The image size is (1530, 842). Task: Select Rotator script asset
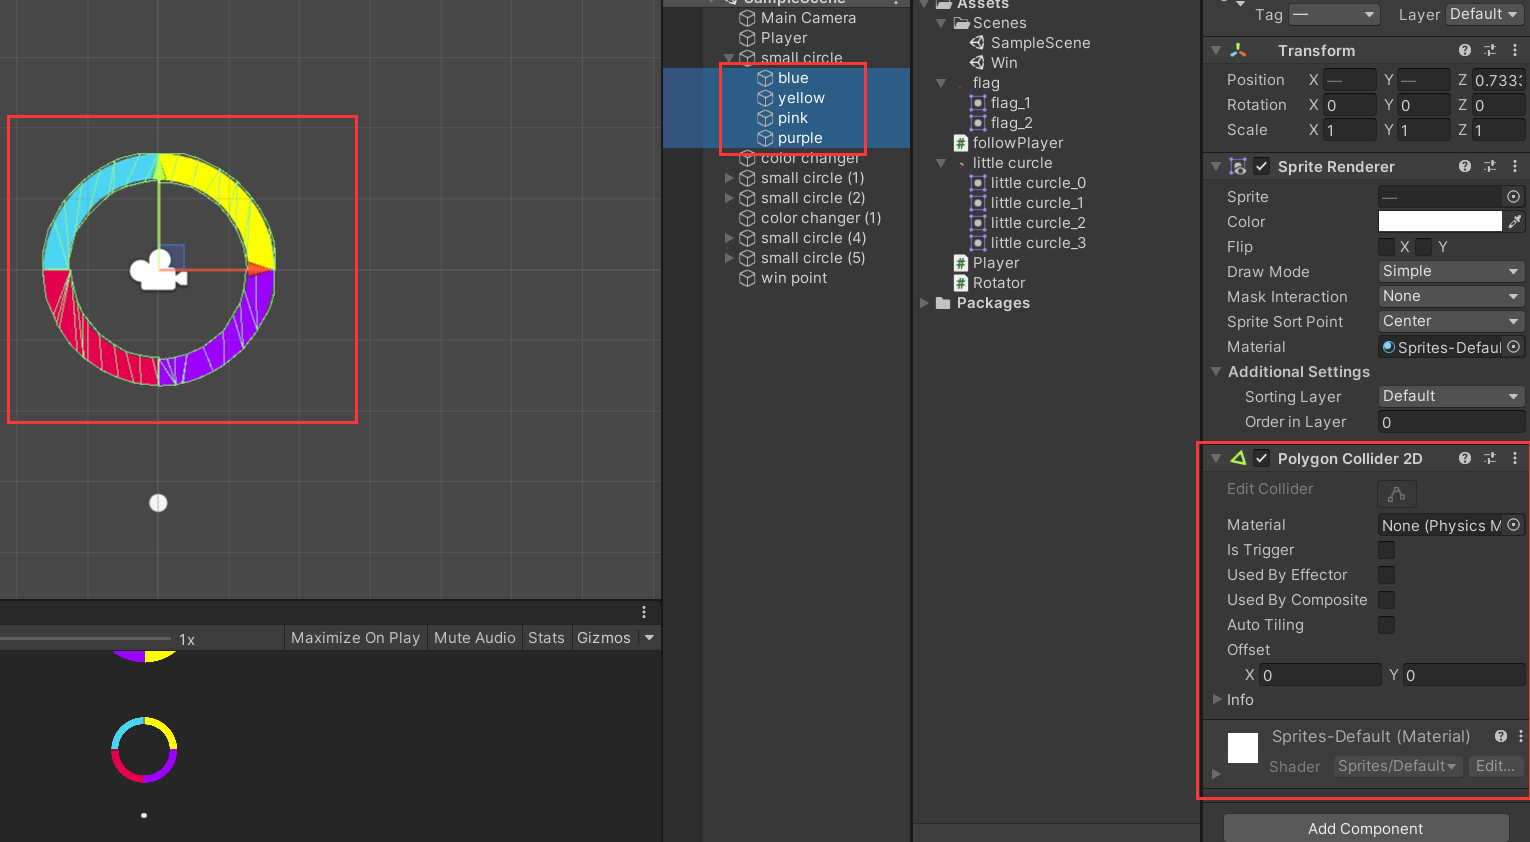click(999, 283)
